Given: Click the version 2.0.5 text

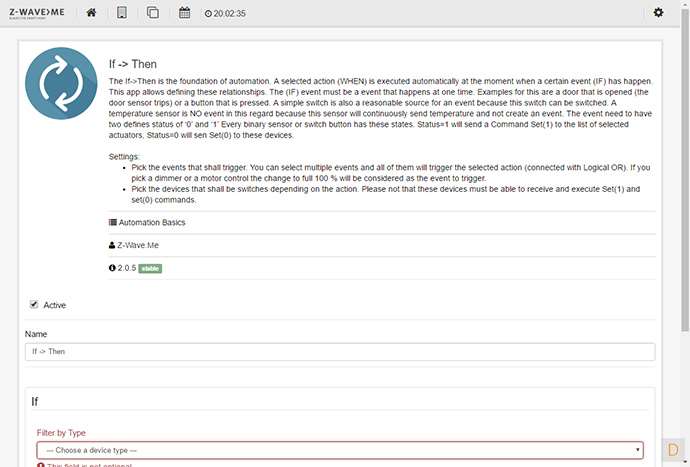Looking at the screenshot, I should pyautogui.click(x=127, y=268).
